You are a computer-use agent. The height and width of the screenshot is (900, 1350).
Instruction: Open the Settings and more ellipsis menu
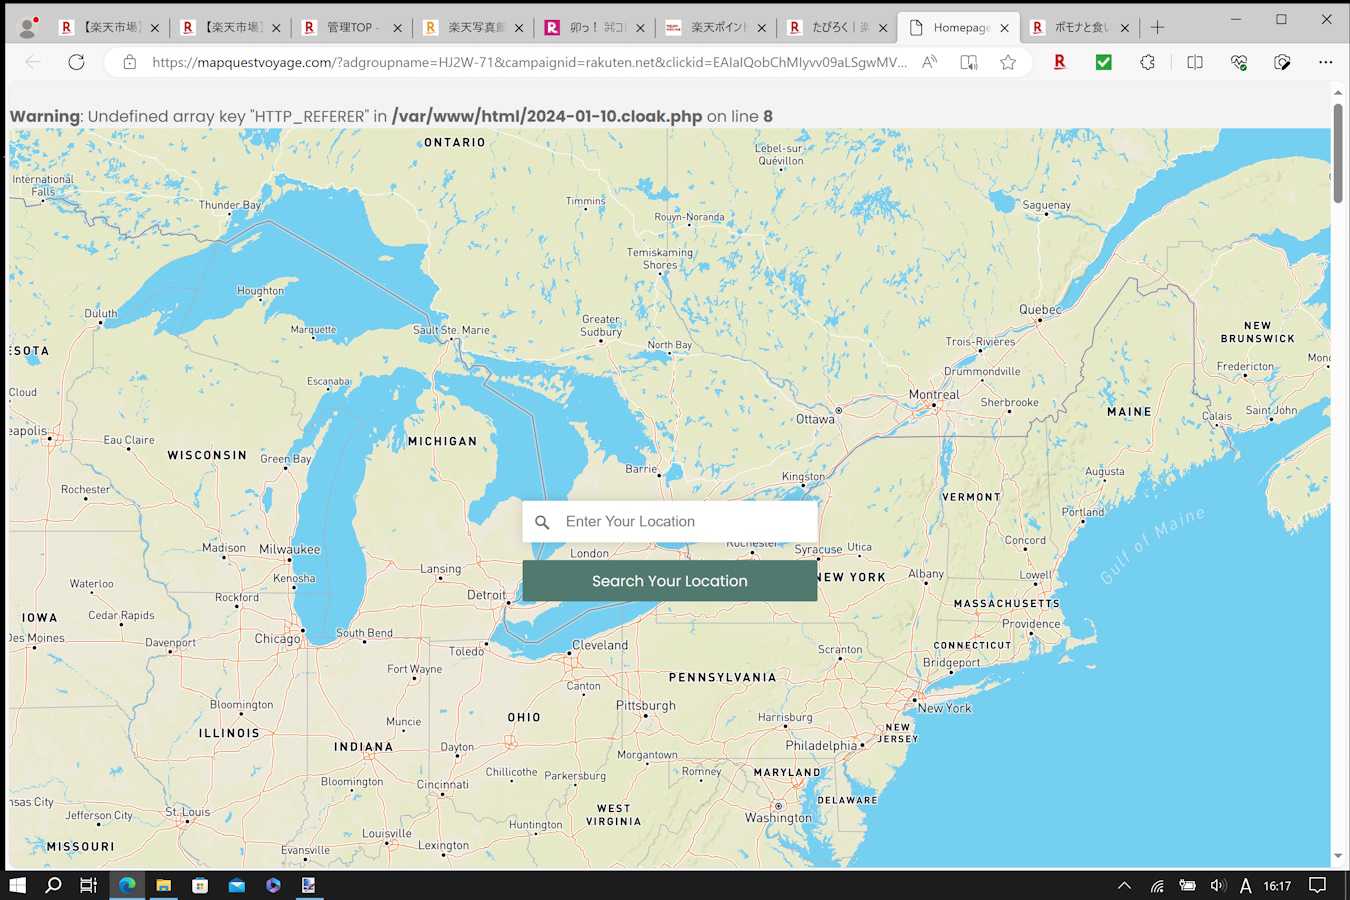point(1325,62)
